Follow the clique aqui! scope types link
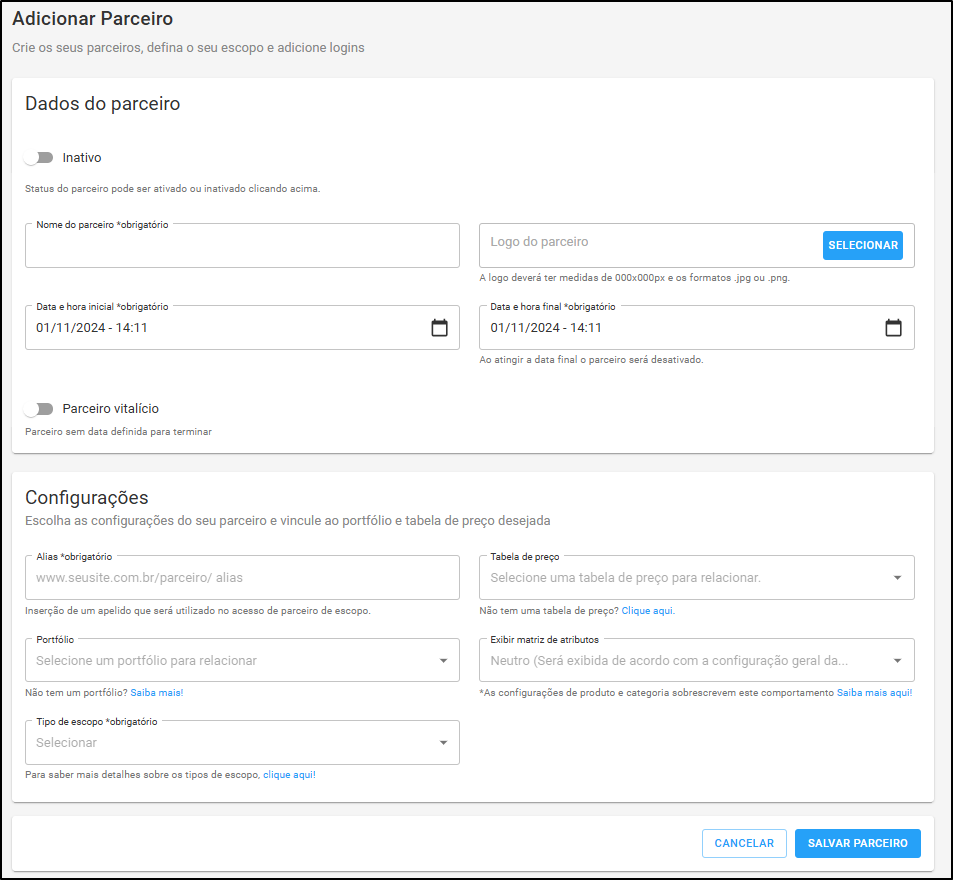 [x=289, y=775]
